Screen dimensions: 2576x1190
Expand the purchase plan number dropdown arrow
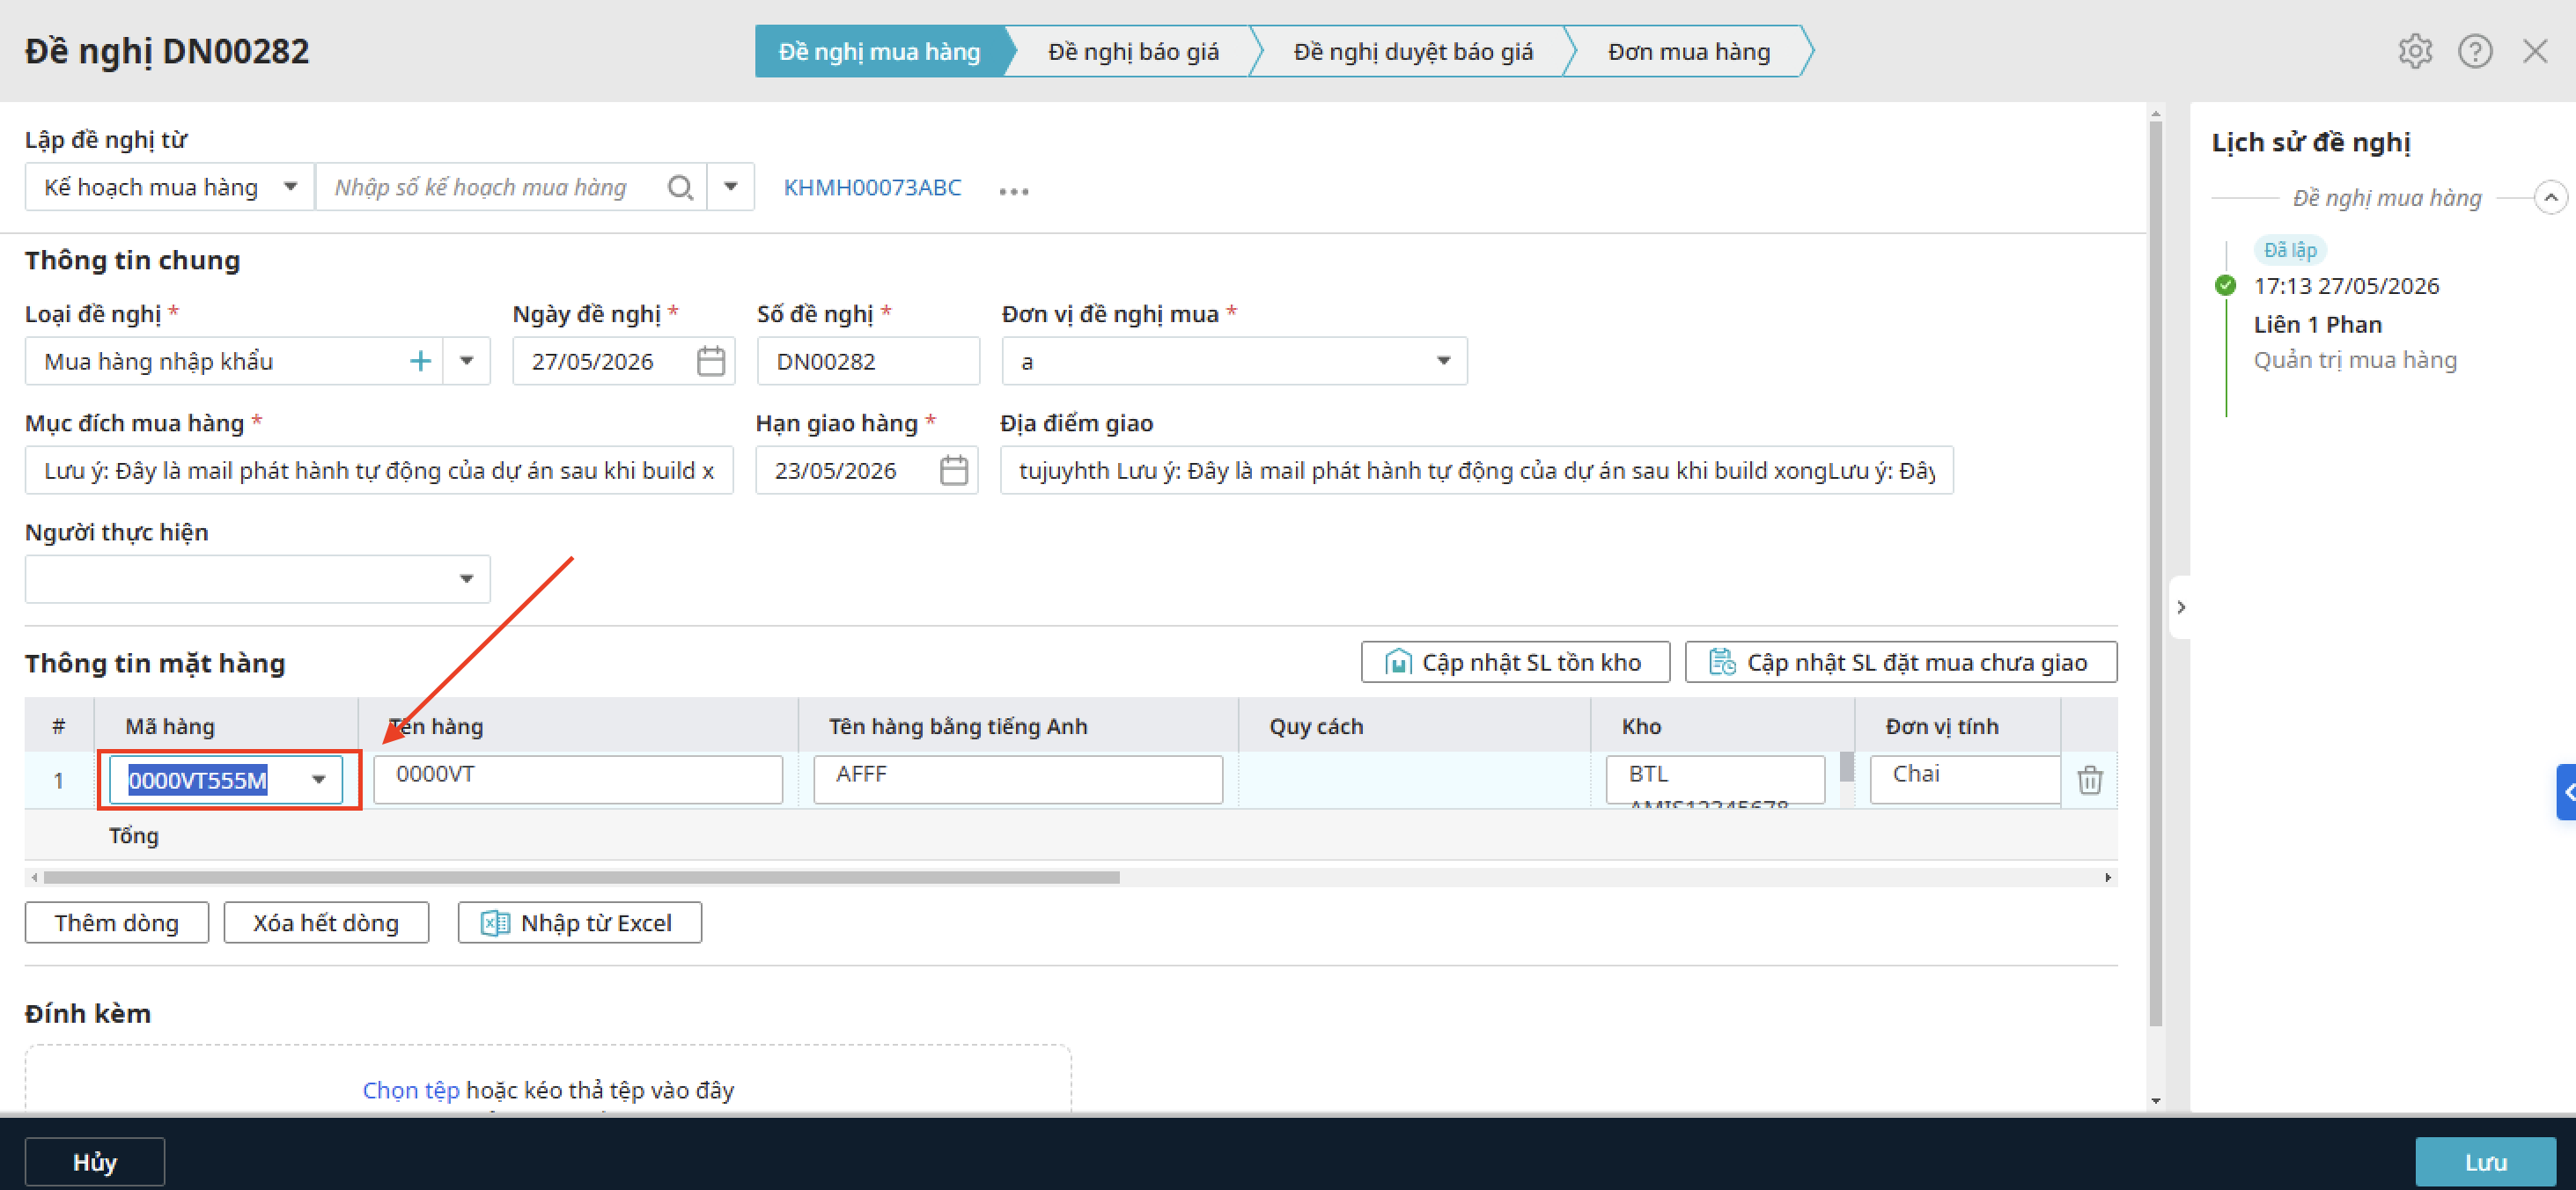(x=731, y=187)
